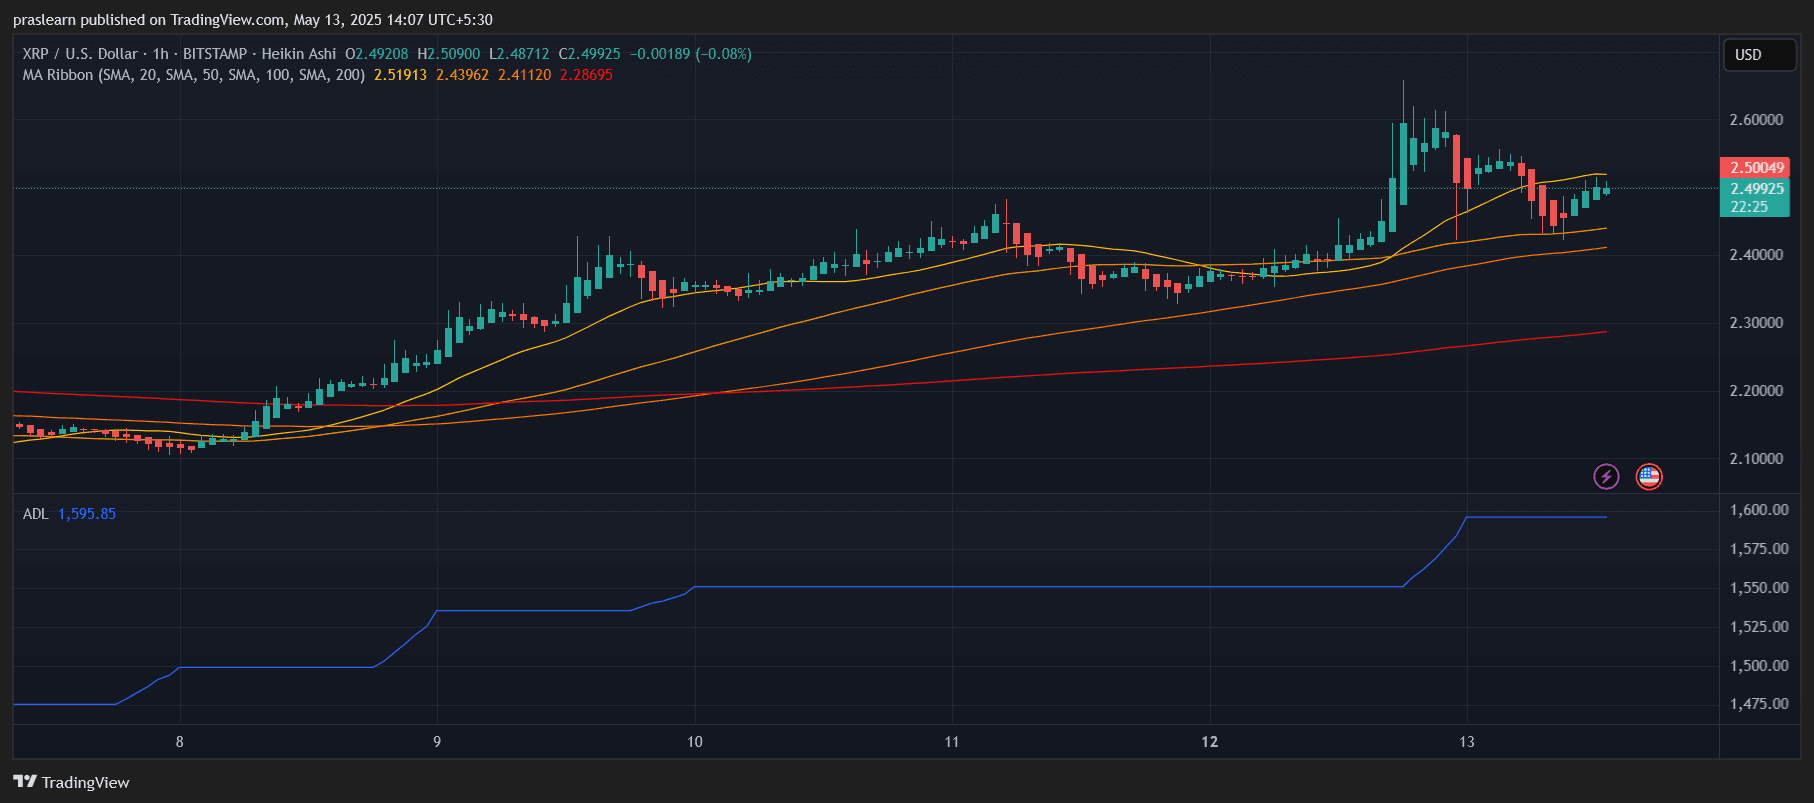
Task: Click the yellow SMA 20 value 2.51913
Action: pos(400,75)
